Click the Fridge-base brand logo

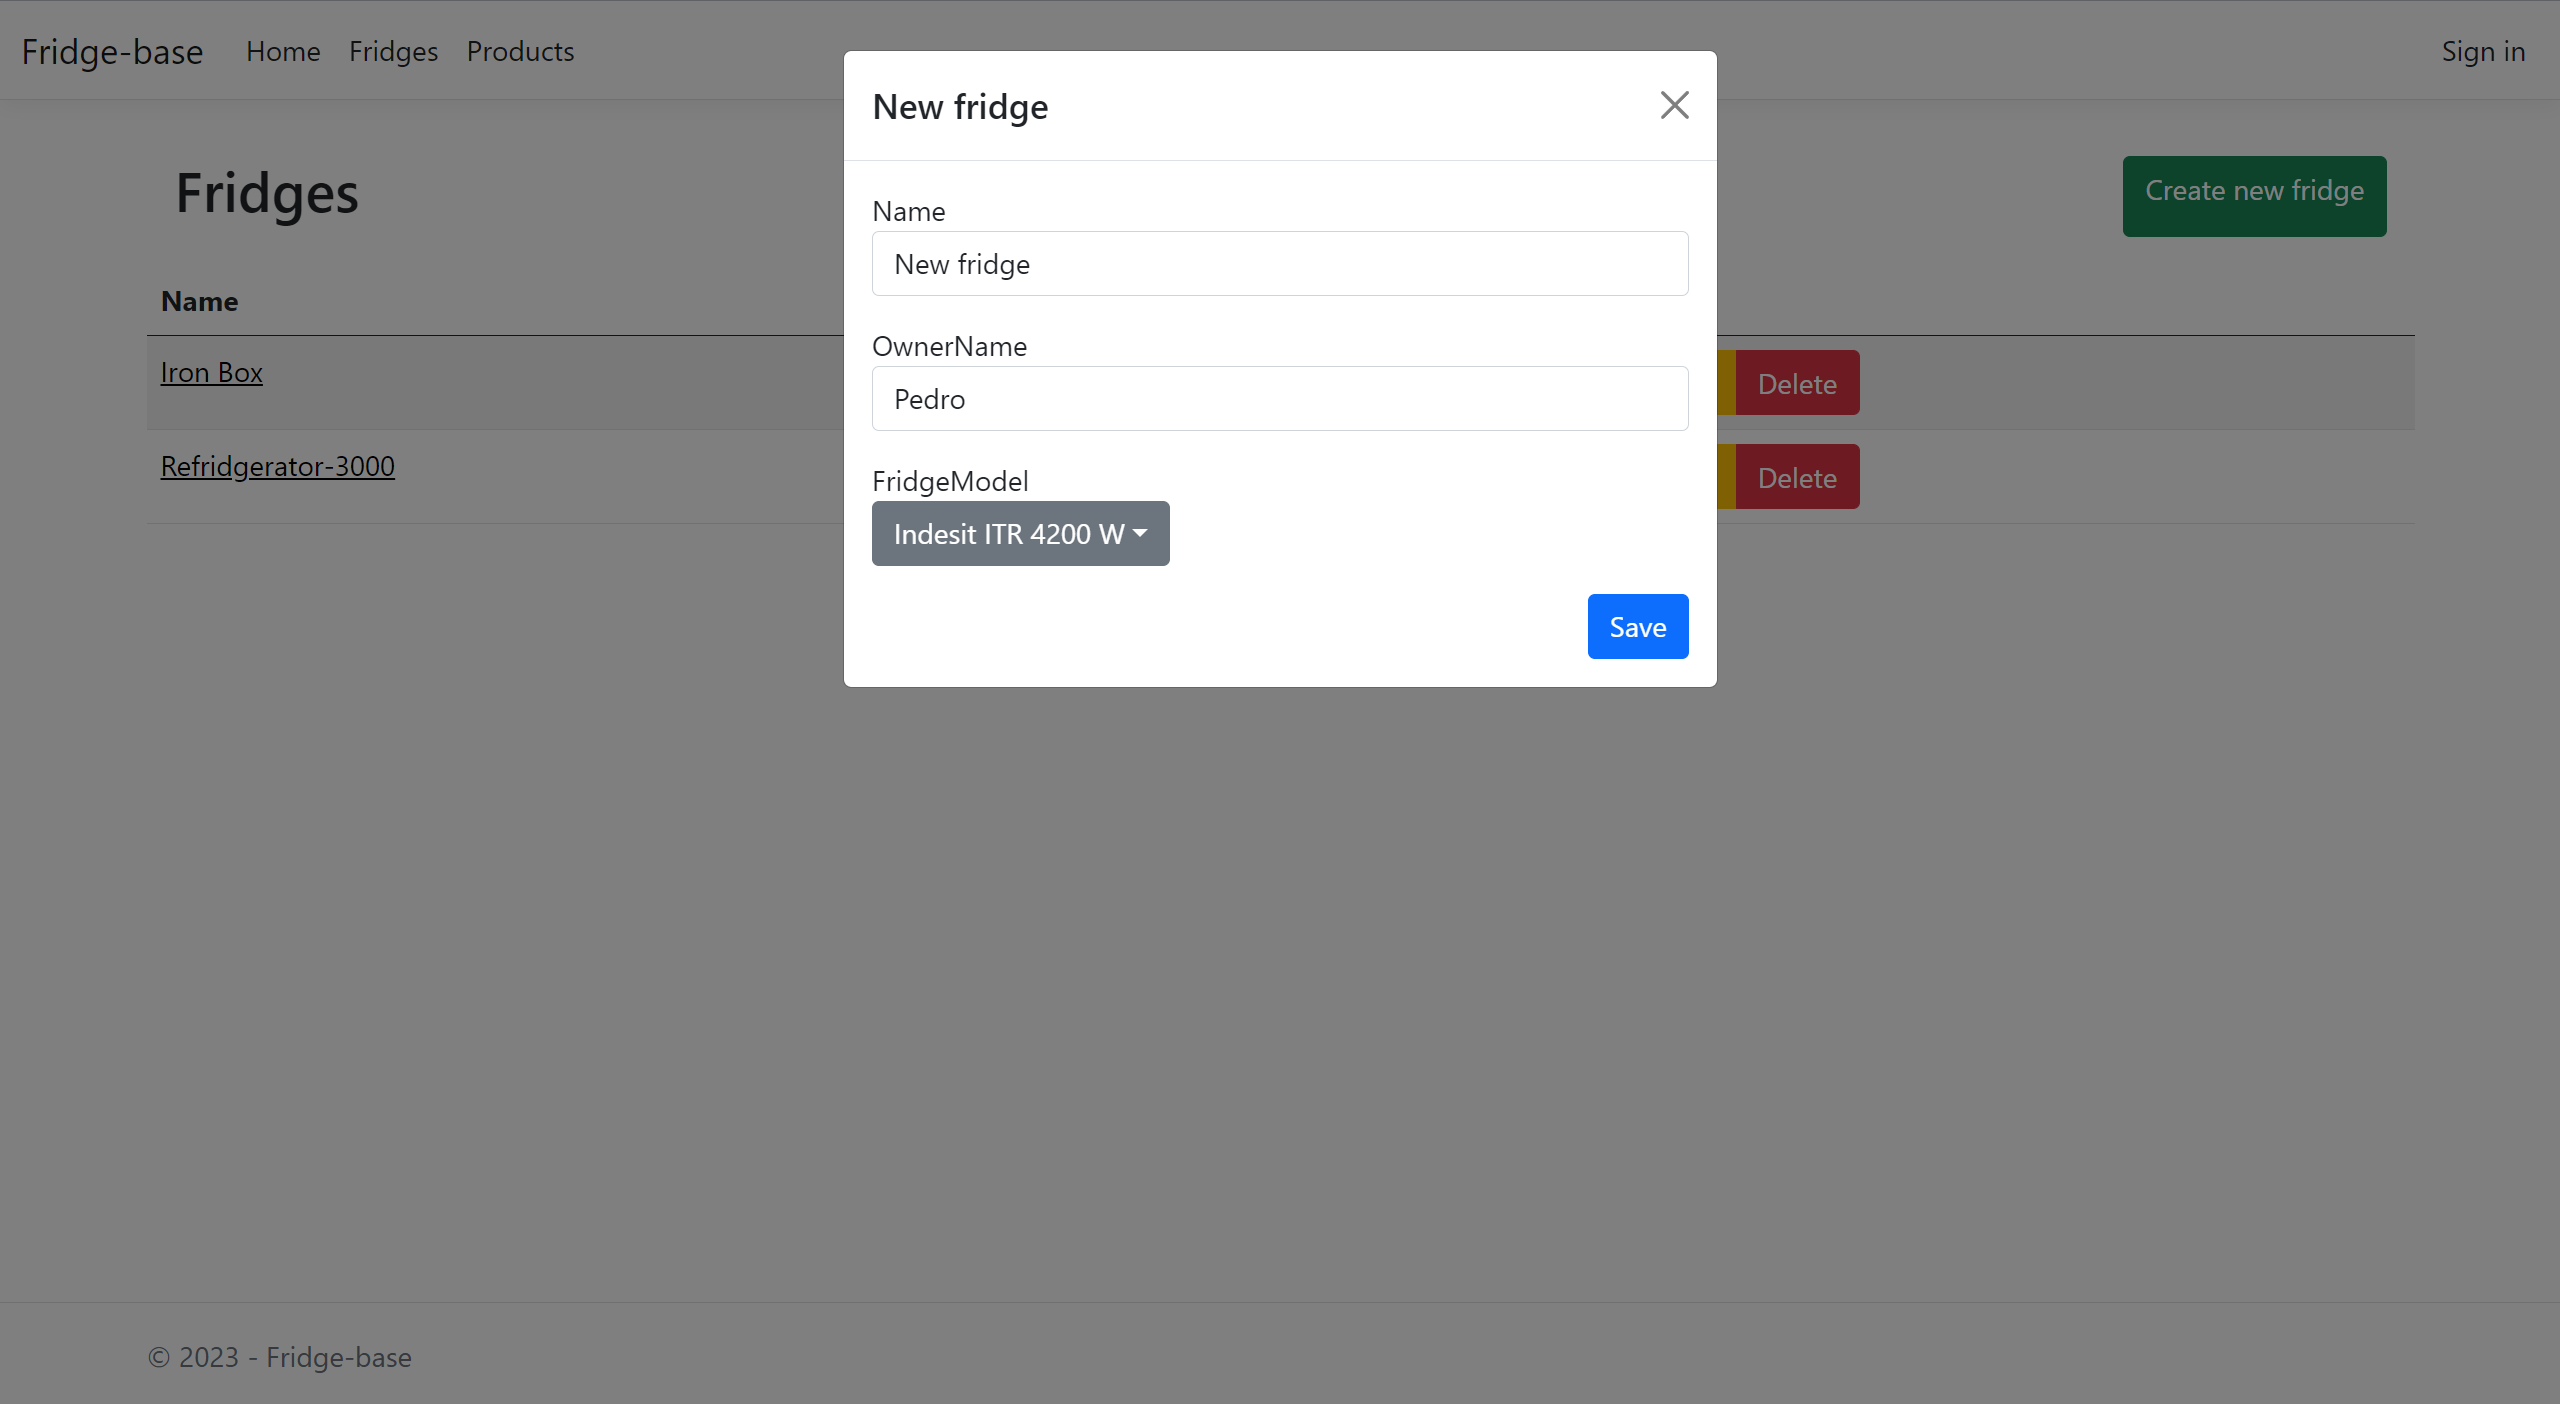click(x=112, y=51)
